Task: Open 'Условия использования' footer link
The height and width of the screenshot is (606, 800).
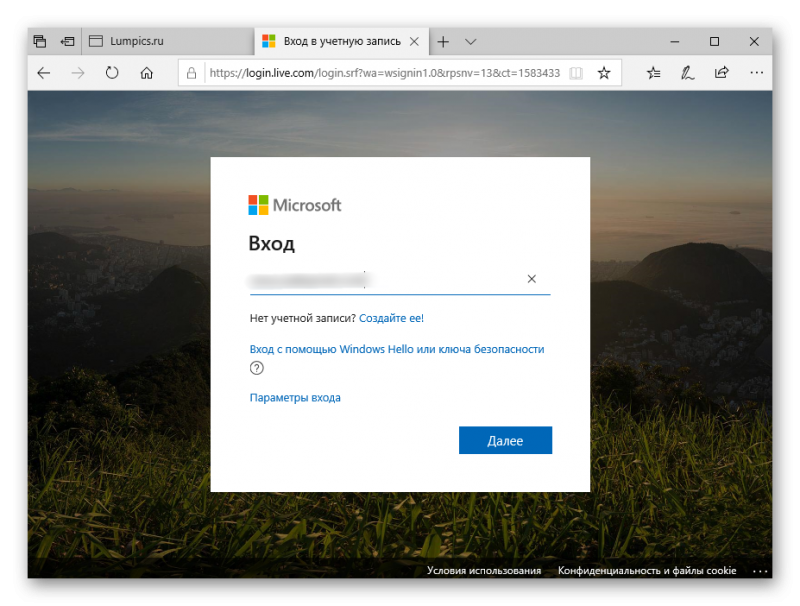Action: point(484,570)
